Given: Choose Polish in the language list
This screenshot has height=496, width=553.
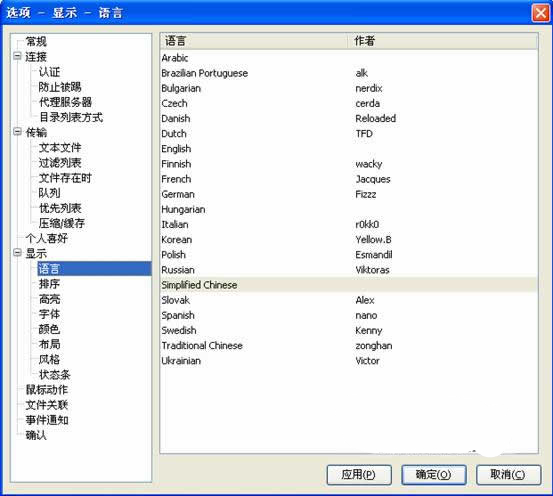Looking at the screenshot, I should pyautogui.click(x=173, y=255).
